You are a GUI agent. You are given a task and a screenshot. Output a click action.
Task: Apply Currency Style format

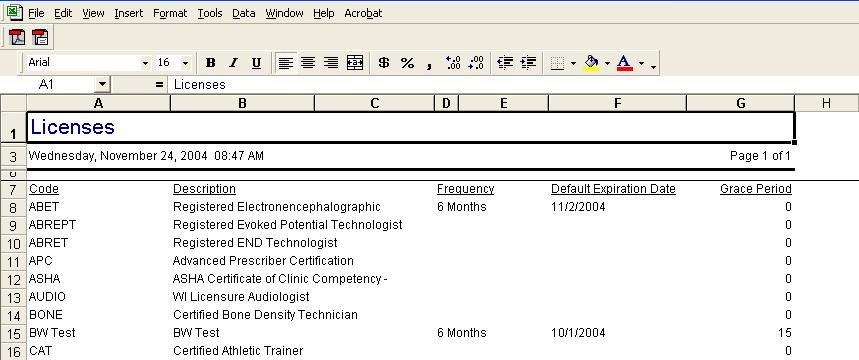384,63
